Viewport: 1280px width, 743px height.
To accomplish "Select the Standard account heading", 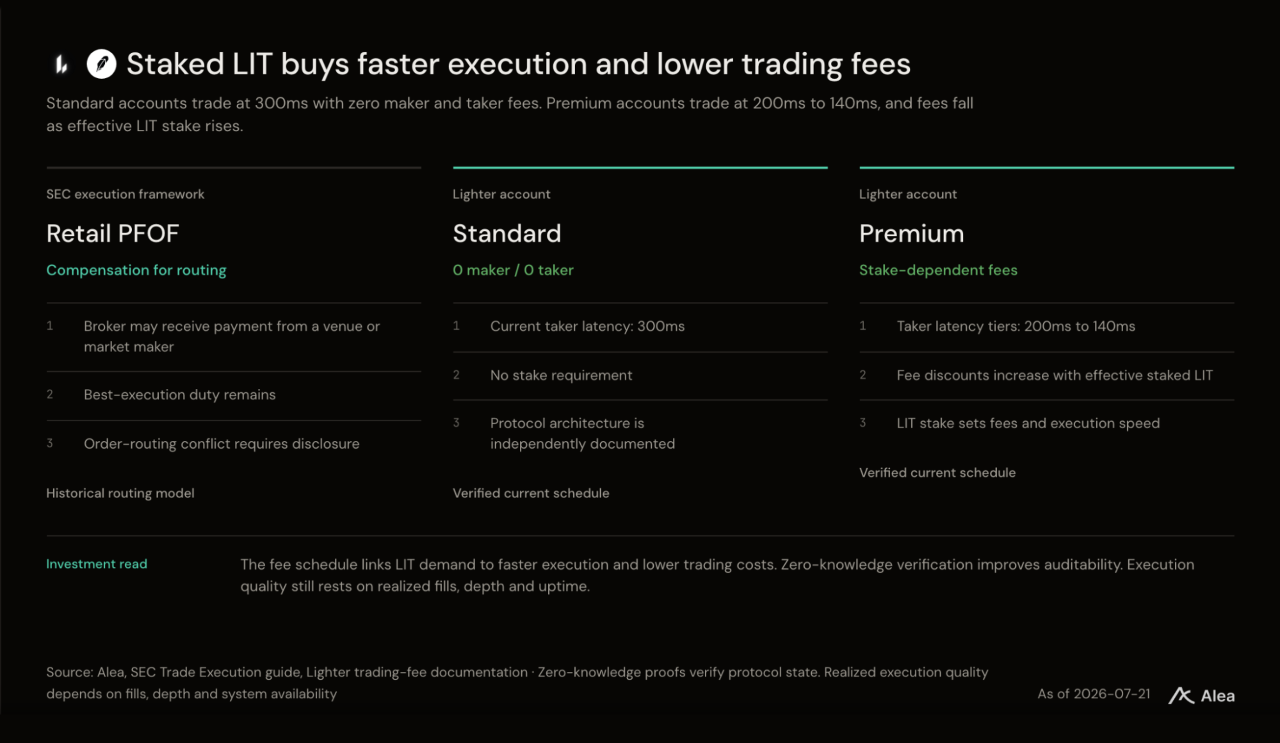I will pos(507,234).
